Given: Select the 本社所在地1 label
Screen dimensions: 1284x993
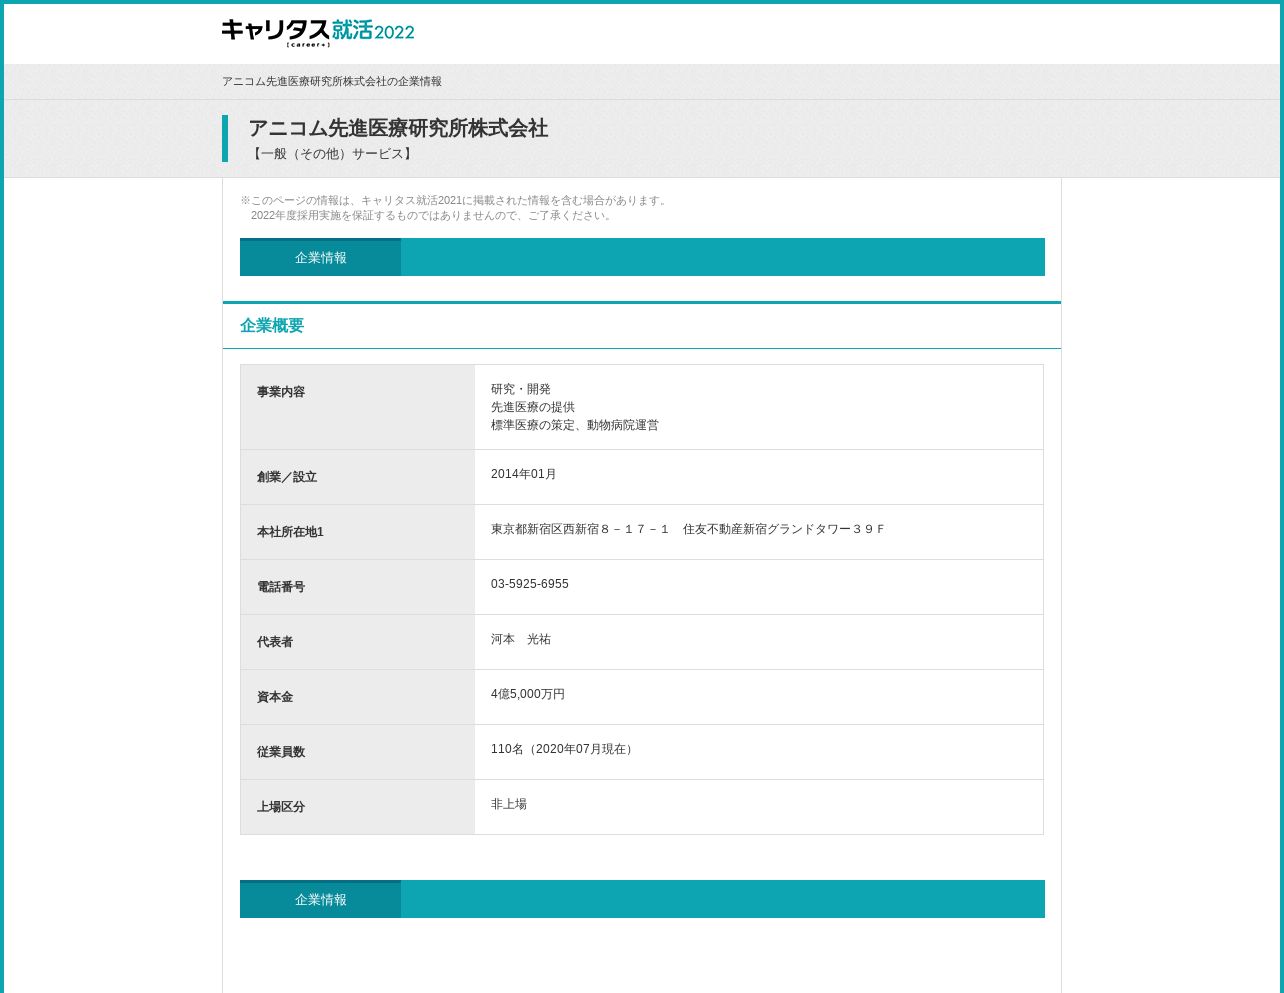Looking at the screenshot, I should tap(290, 532).
